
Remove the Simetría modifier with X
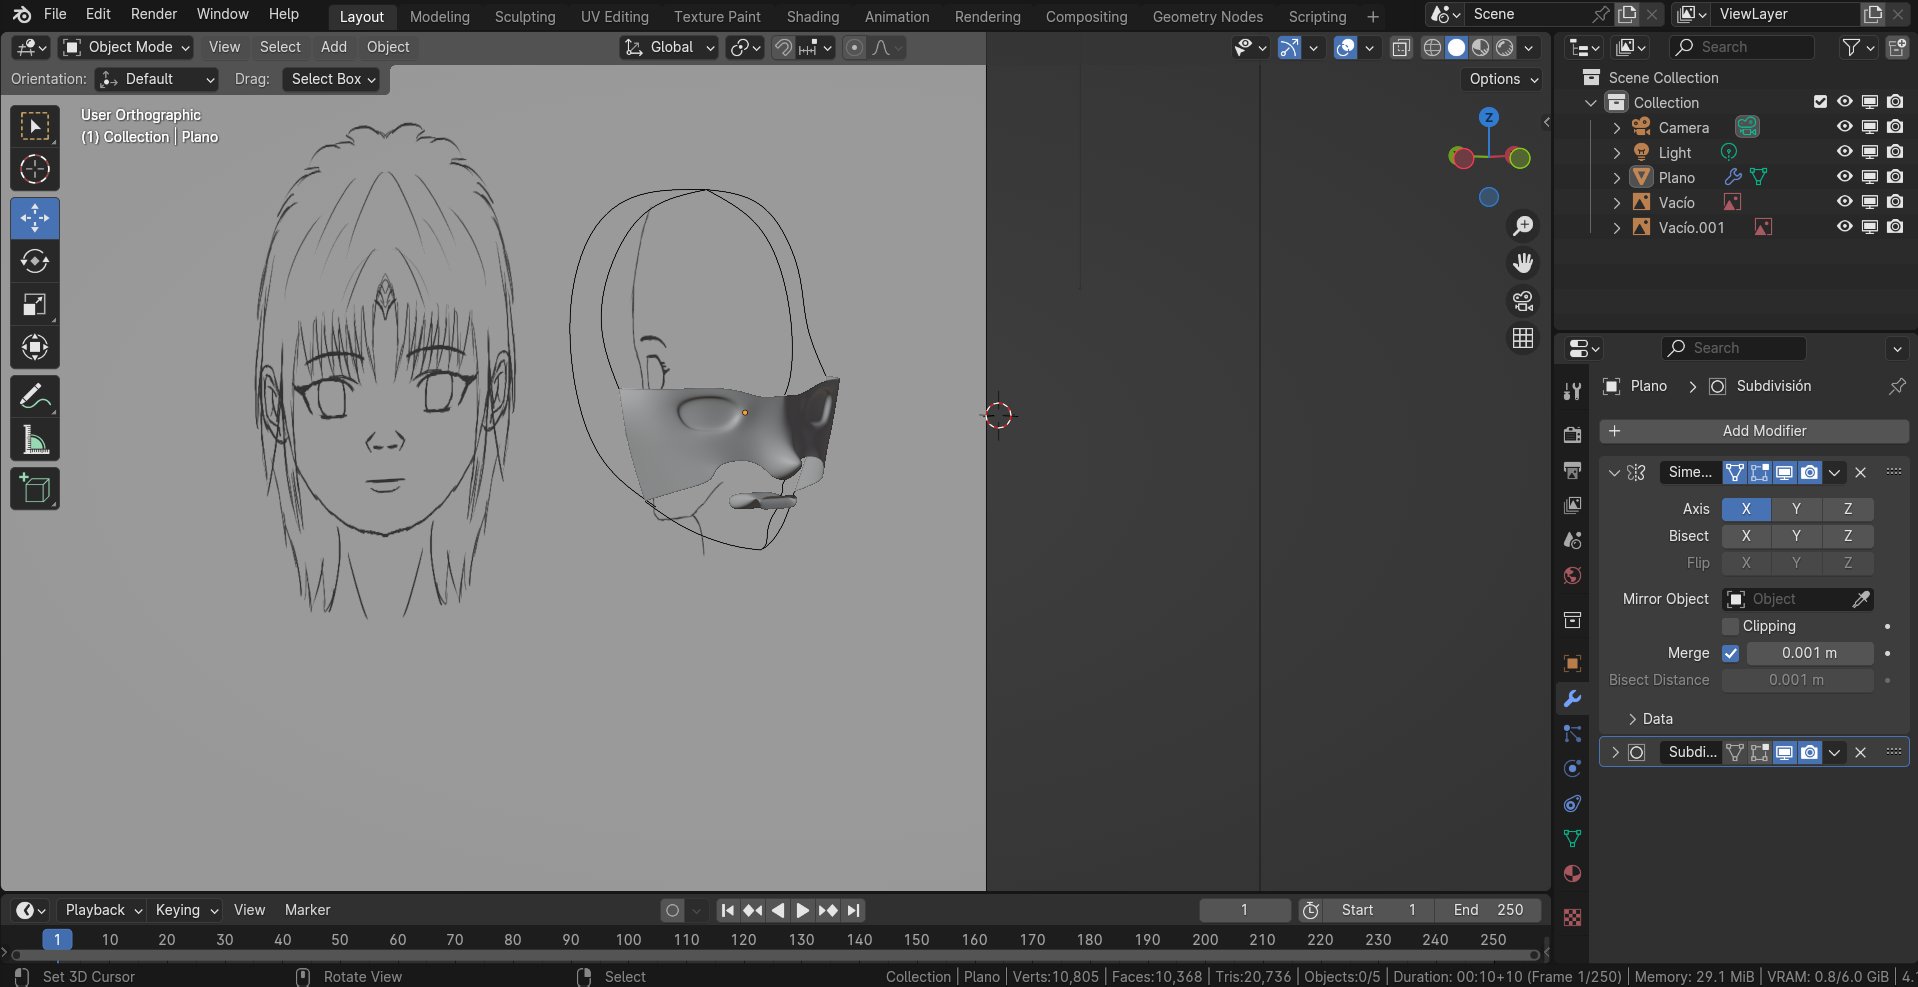tap(1860, 472)
